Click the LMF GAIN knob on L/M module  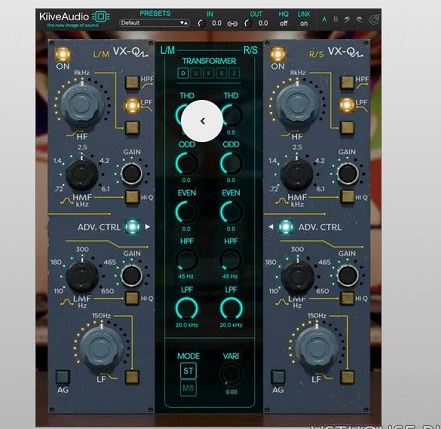pyautogui.click(x=132, y=275)
